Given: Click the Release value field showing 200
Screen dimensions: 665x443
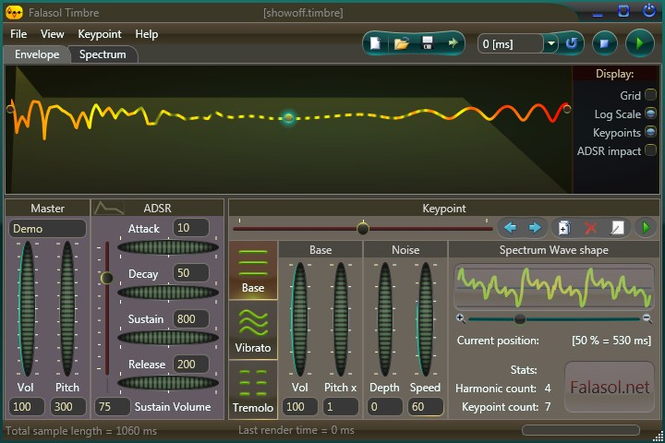Looking at the screenshot, I should coord(191,364).
